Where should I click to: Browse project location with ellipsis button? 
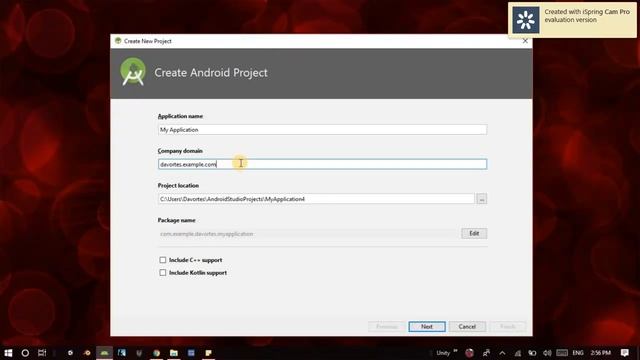click(x=482, y=199)
